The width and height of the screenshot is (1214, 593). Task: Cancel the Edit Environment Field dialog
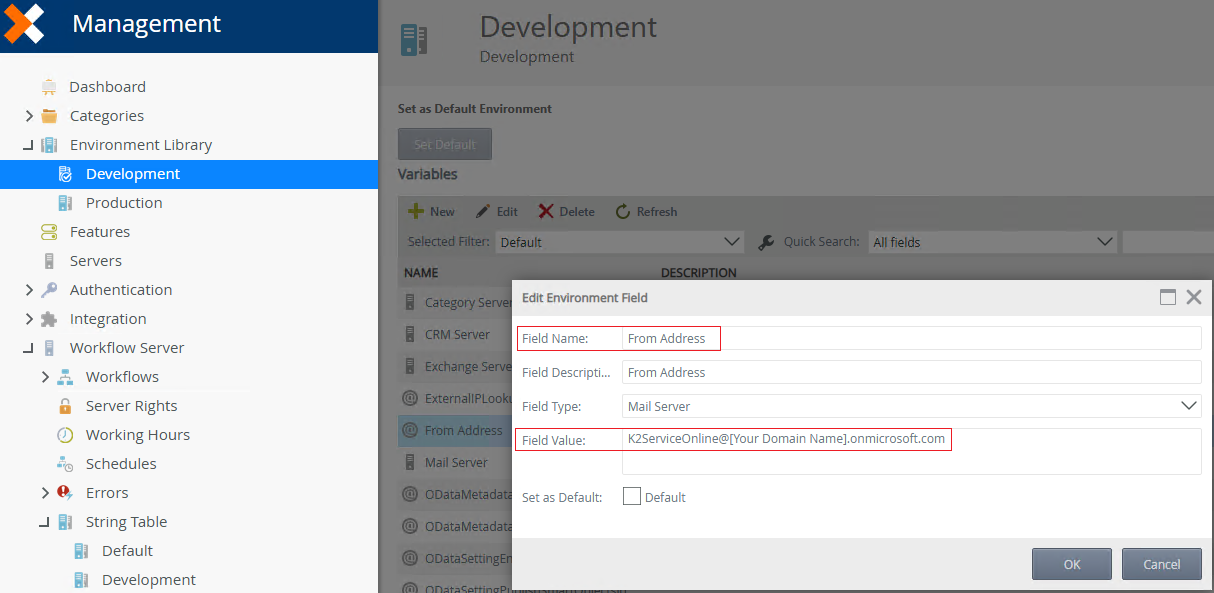point(1161,564)
